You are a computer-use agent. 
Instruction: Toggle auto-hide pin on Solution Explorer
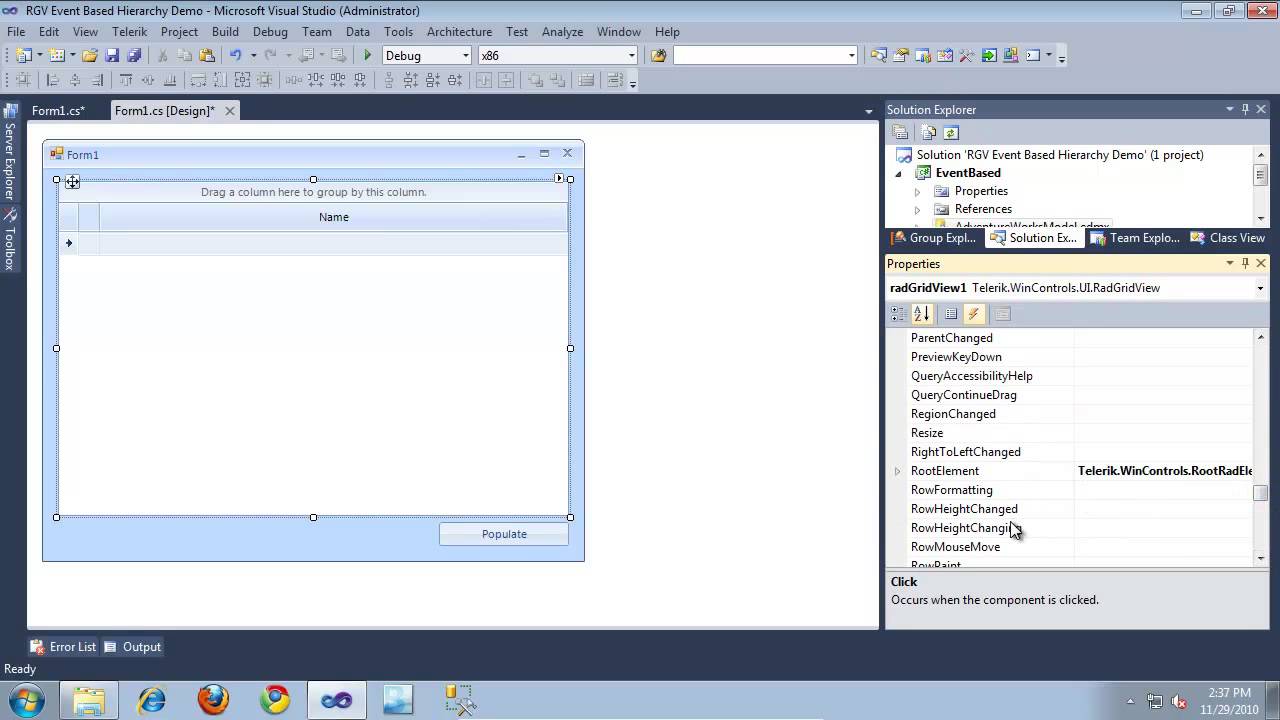pos(1245,109)
